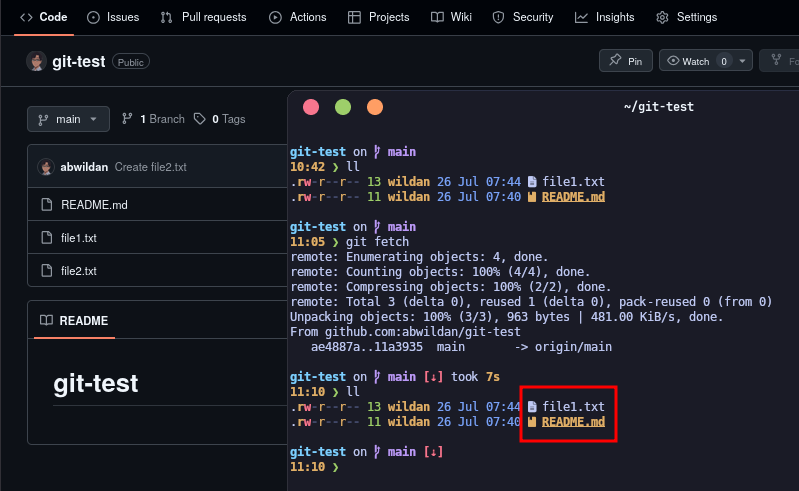Image resolution: width=799 pixels, height=491 pixels.
Task: Click the Issues circle-dot icon
Action: [x=93, y=18]
